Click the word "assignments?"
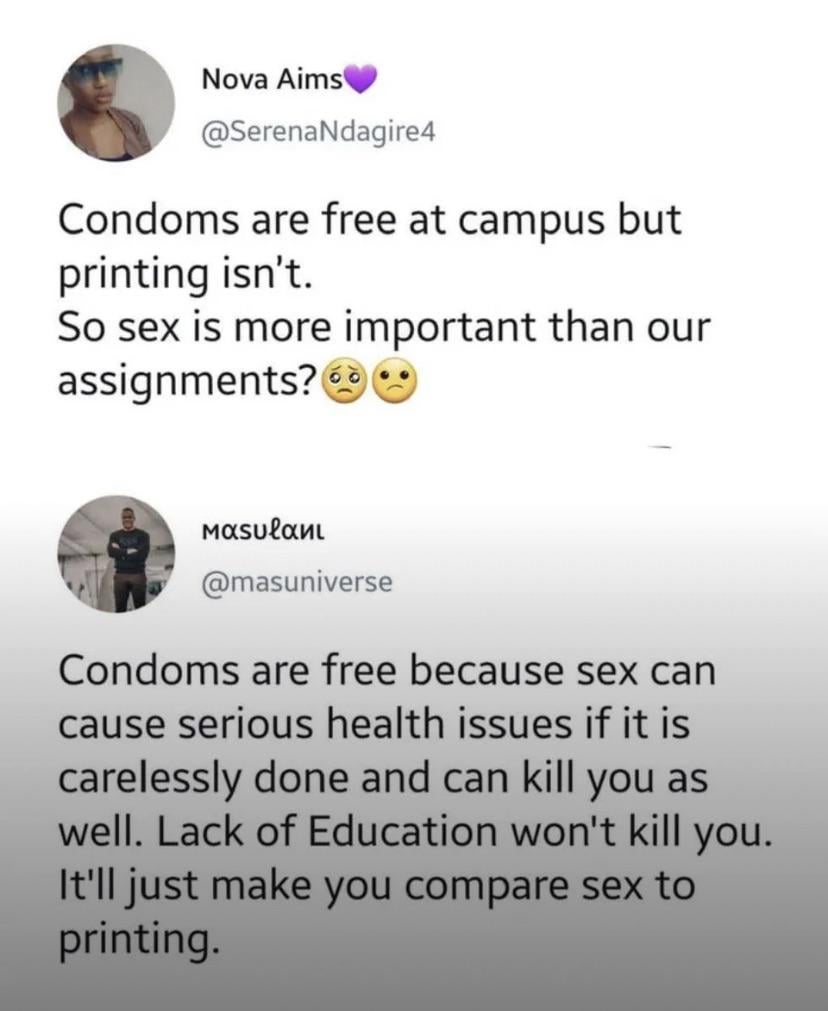 187,379
